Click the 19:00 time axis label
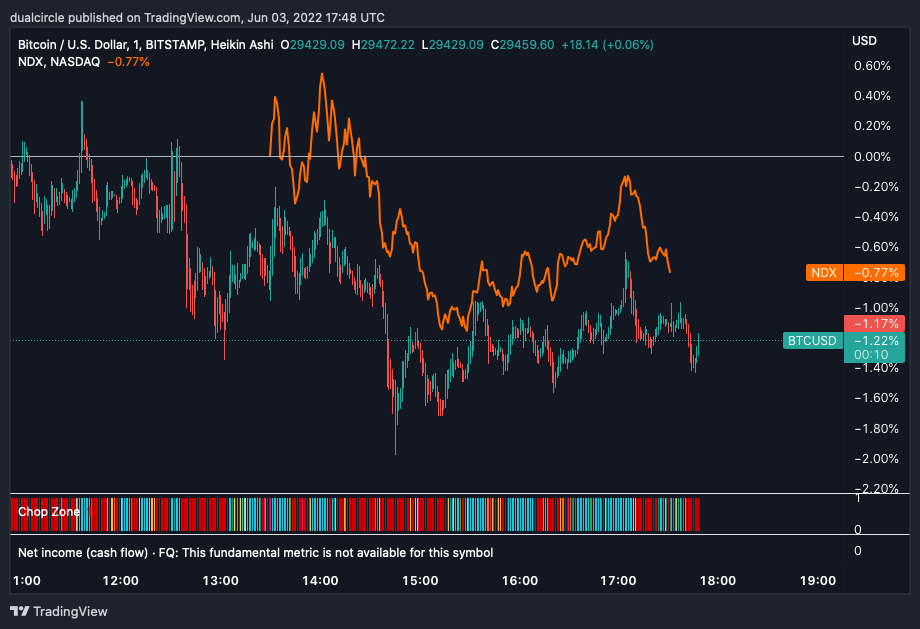 (x=818, y=581)
